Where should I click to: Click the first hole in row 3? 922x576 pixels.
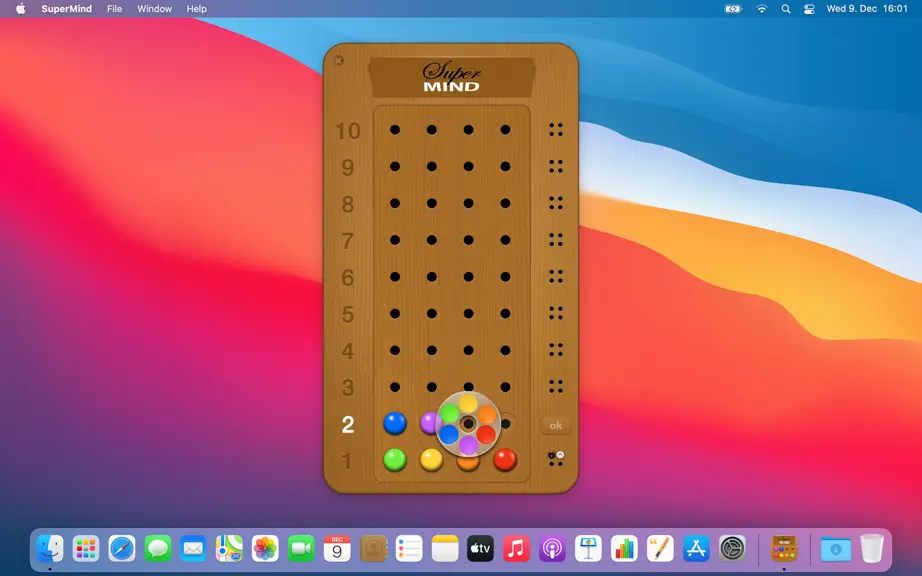(395, 387)
